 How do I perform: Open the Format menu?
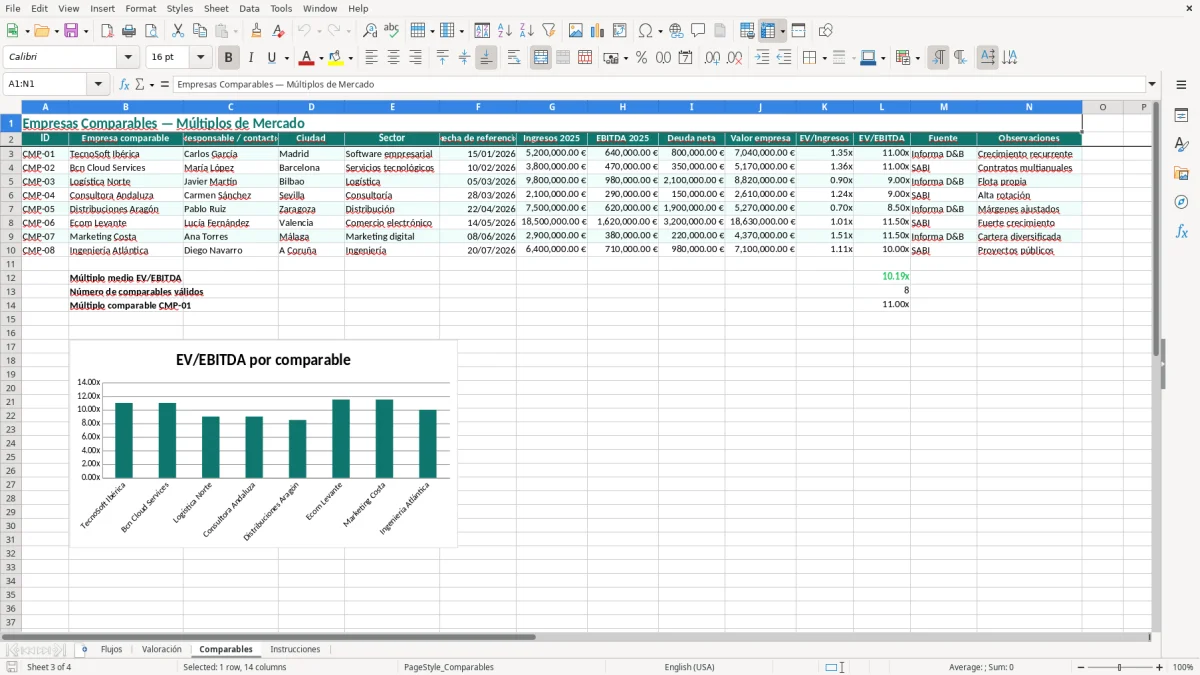coord(140,8)
